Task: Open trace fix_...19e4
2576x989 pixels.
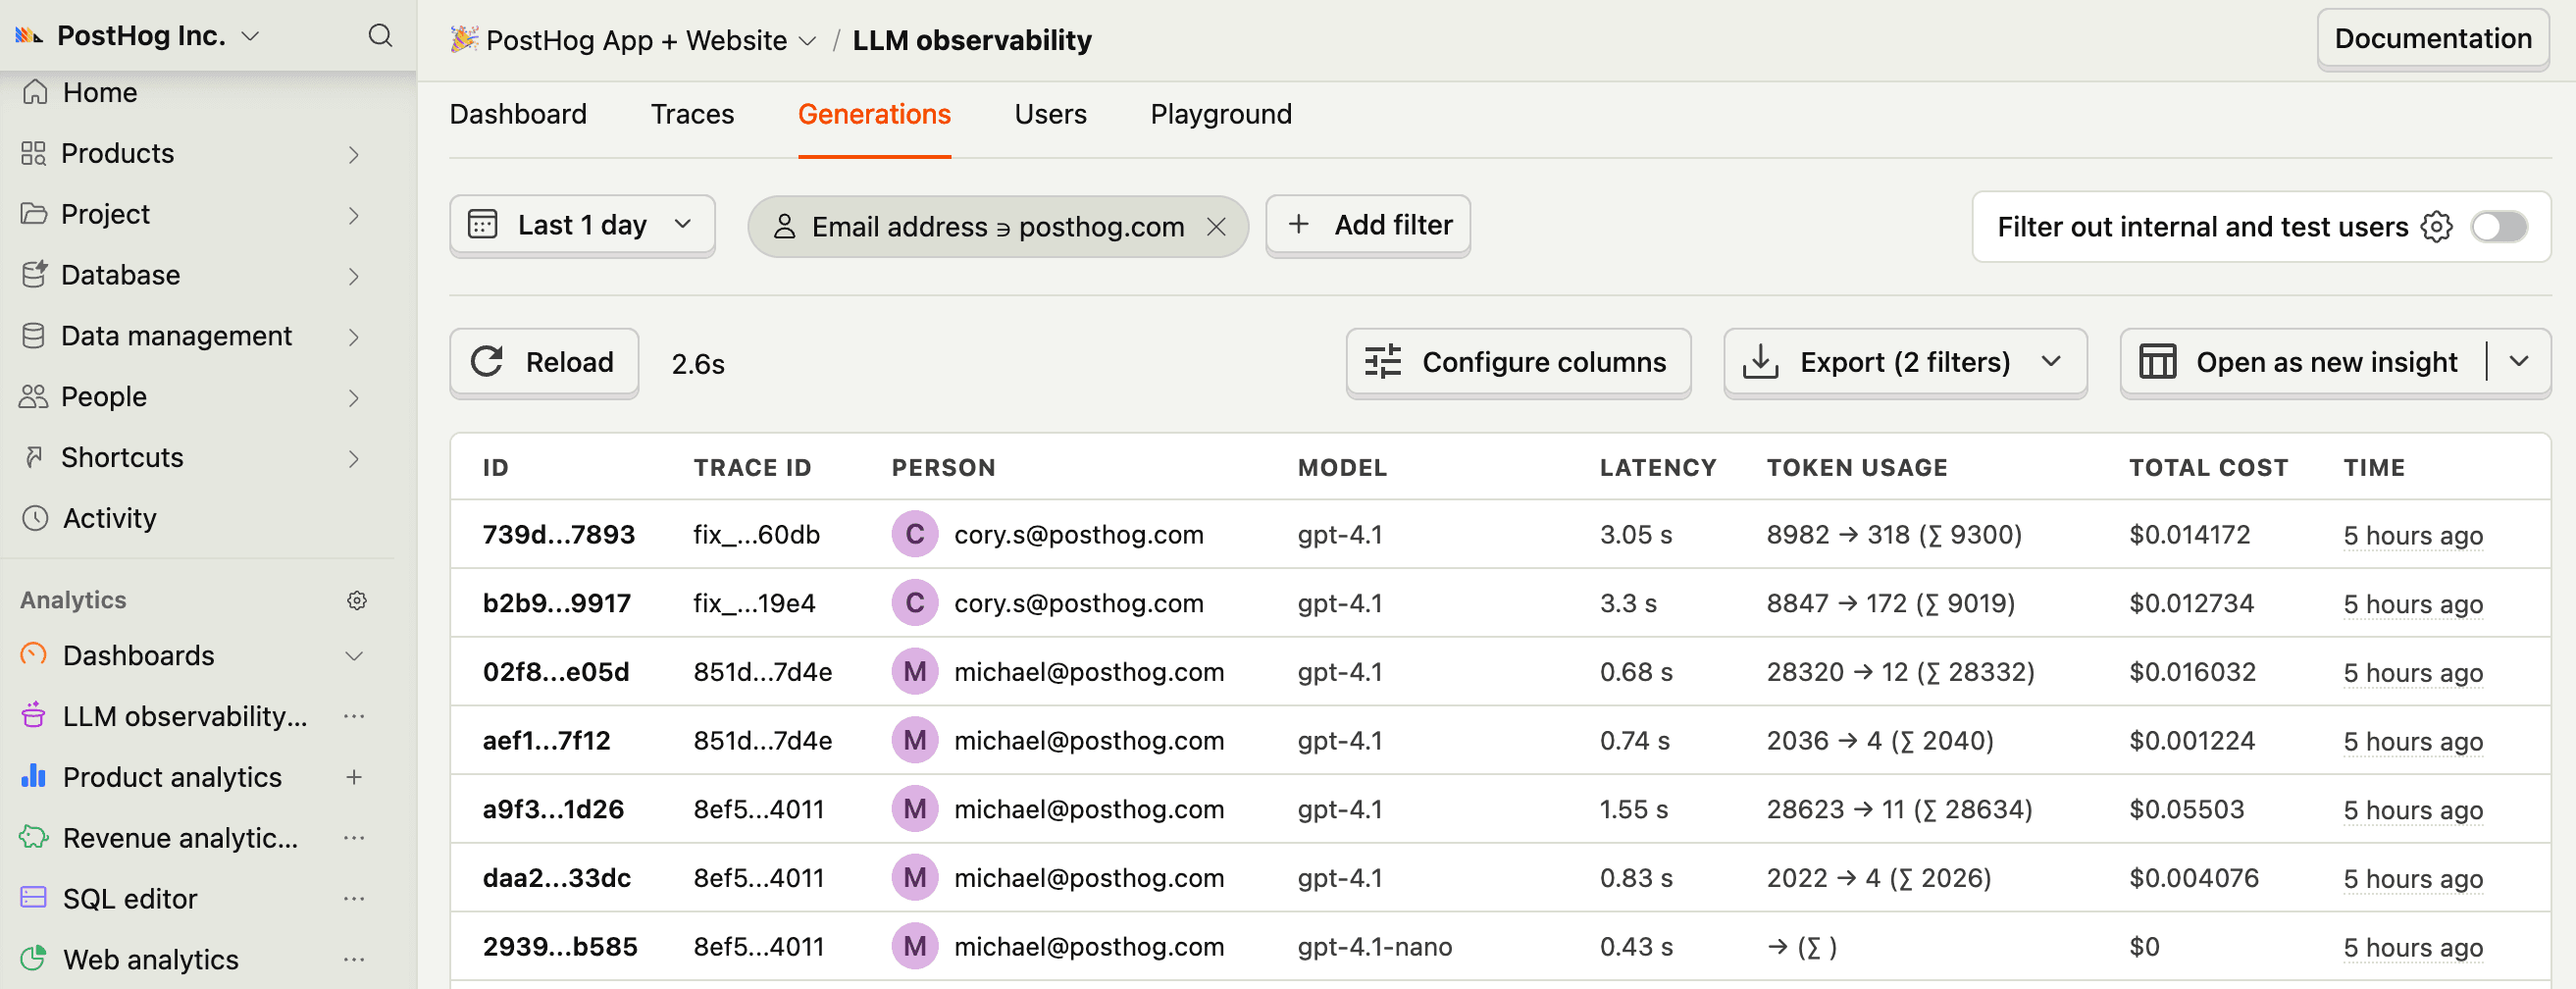Action: (x=754, y=603)
